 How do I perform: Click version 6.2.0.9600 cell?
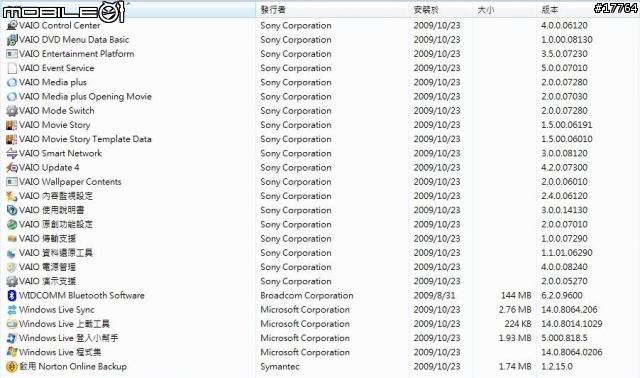562,296
